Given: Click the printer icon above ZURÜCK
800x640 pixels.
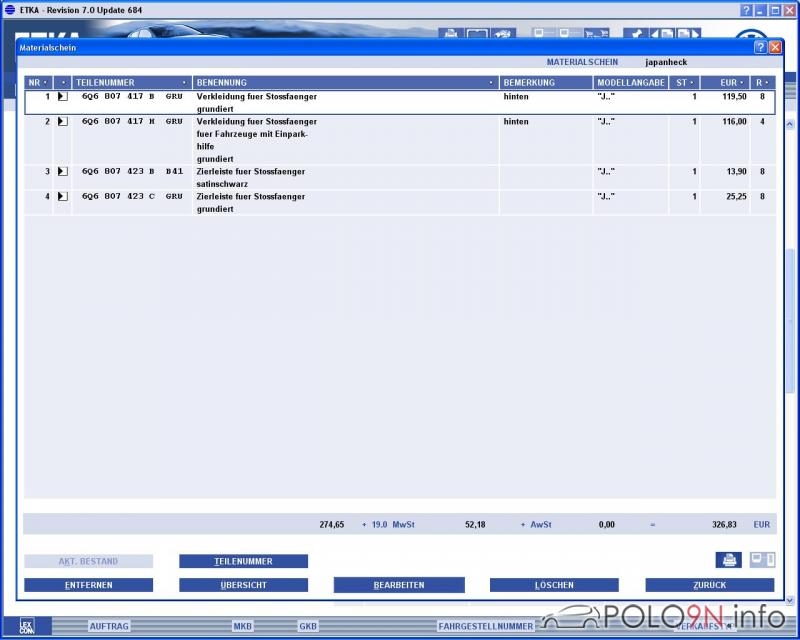Looking at the screenshot, I should (x=728, y=560).
